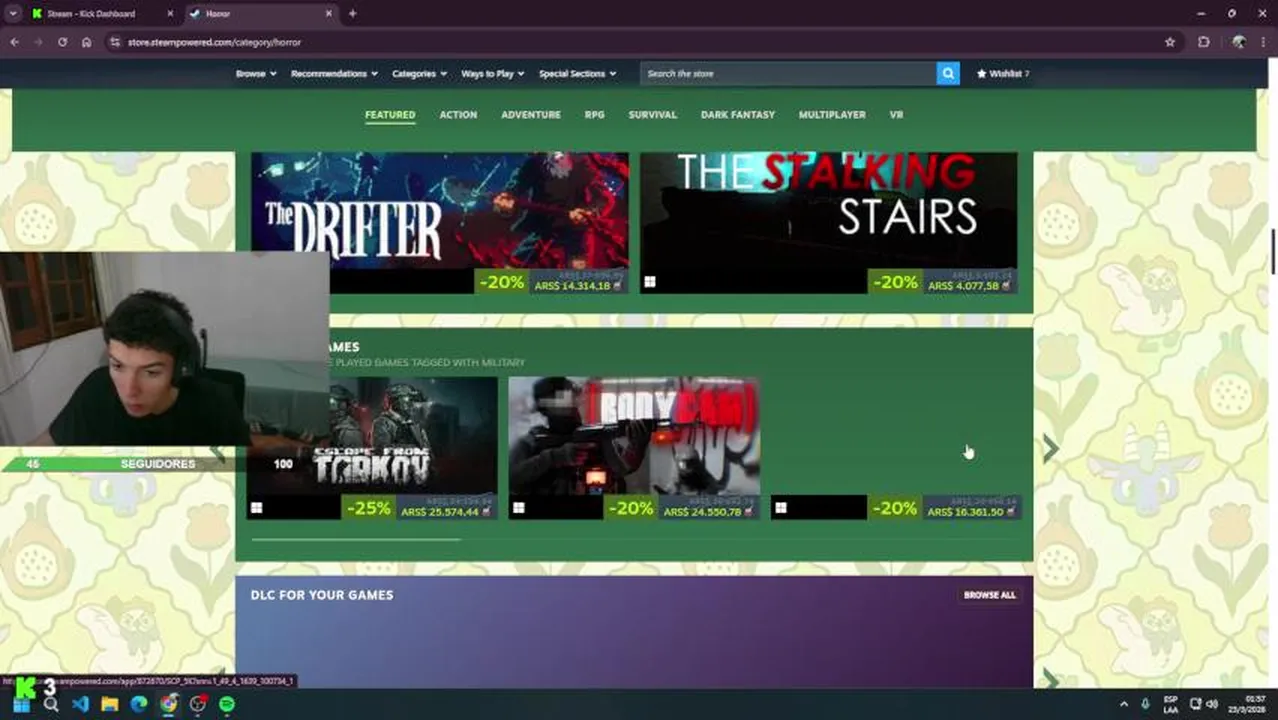Select the RPG tab

[594, 114]
